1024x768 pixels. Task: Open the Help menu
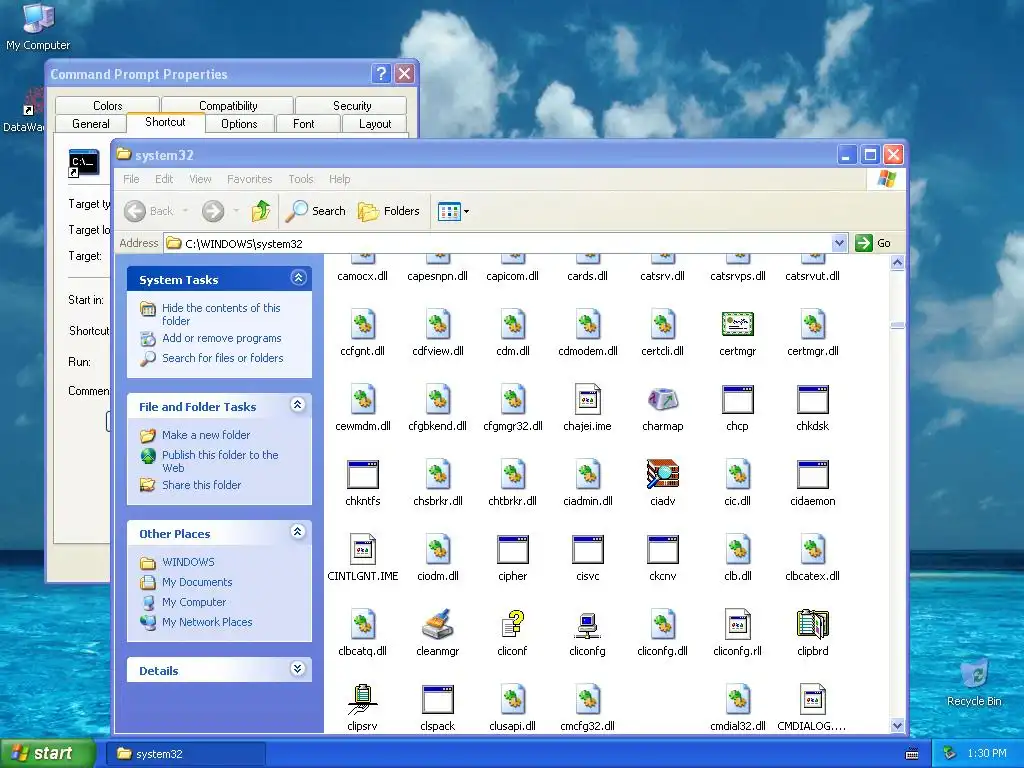click(x=339, y=179)
